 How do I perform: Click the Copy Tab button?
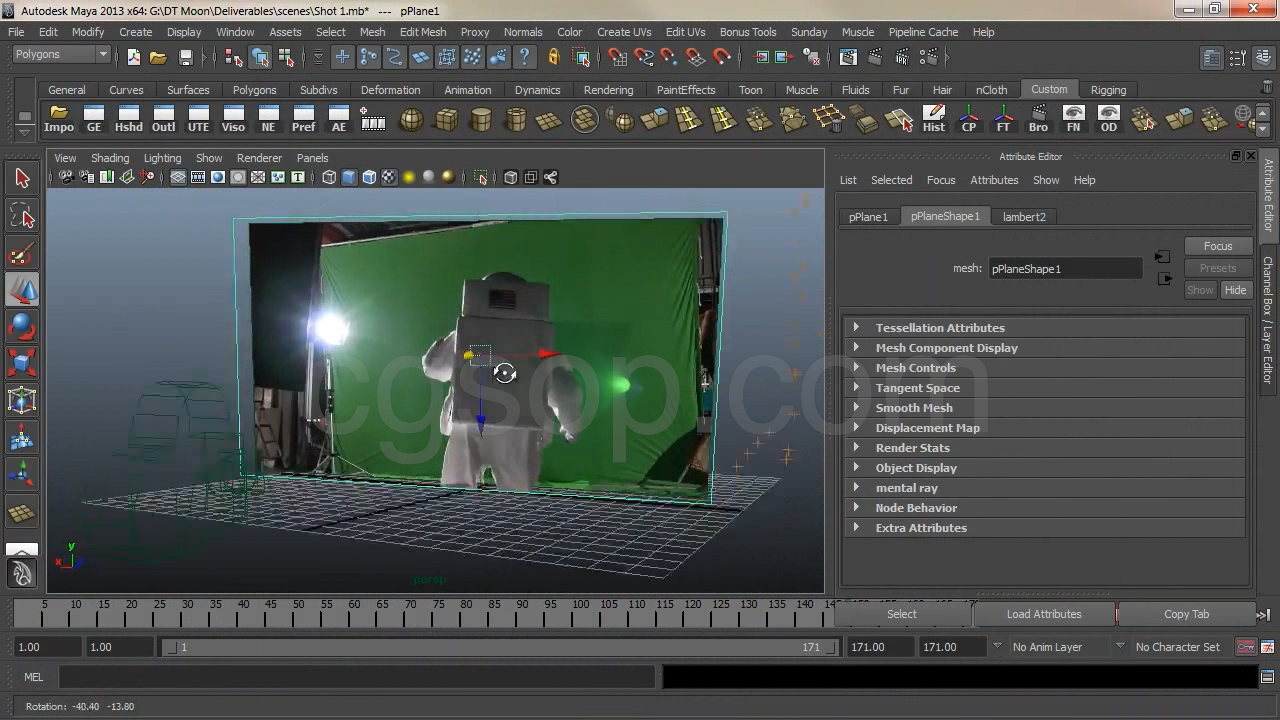[x=1186, y=614]
